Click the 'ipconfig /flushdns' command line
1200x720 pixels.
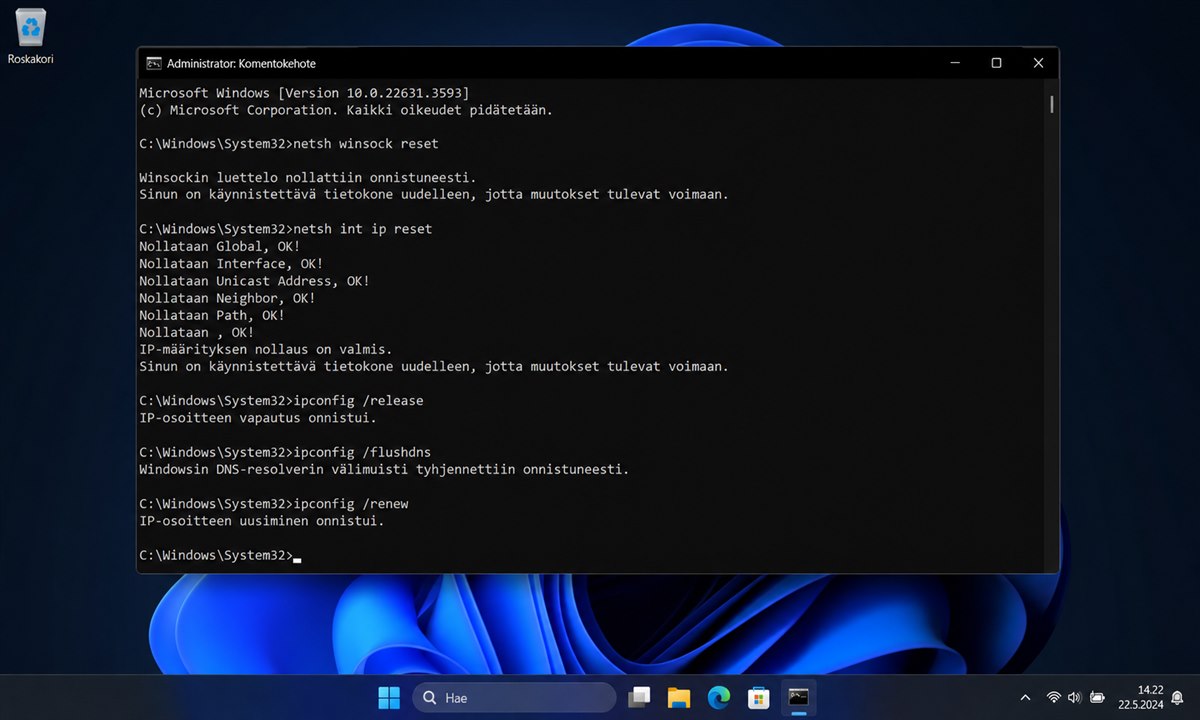(286, 452)
